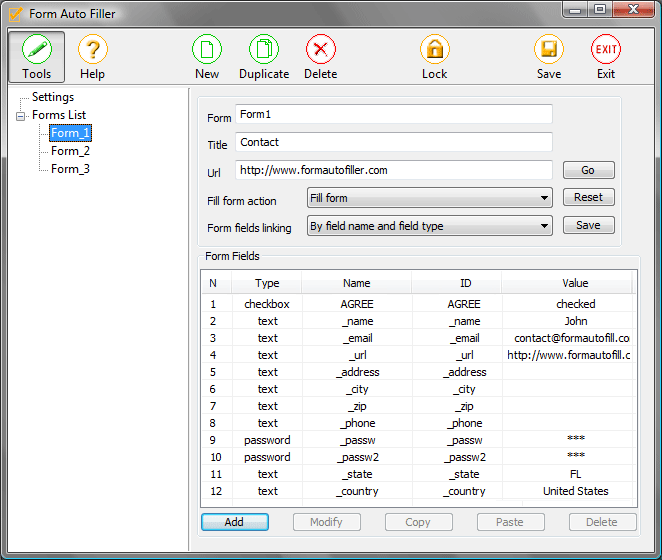662x560 pixels.
Task: Click the Reset button
Action: [588, 197]
